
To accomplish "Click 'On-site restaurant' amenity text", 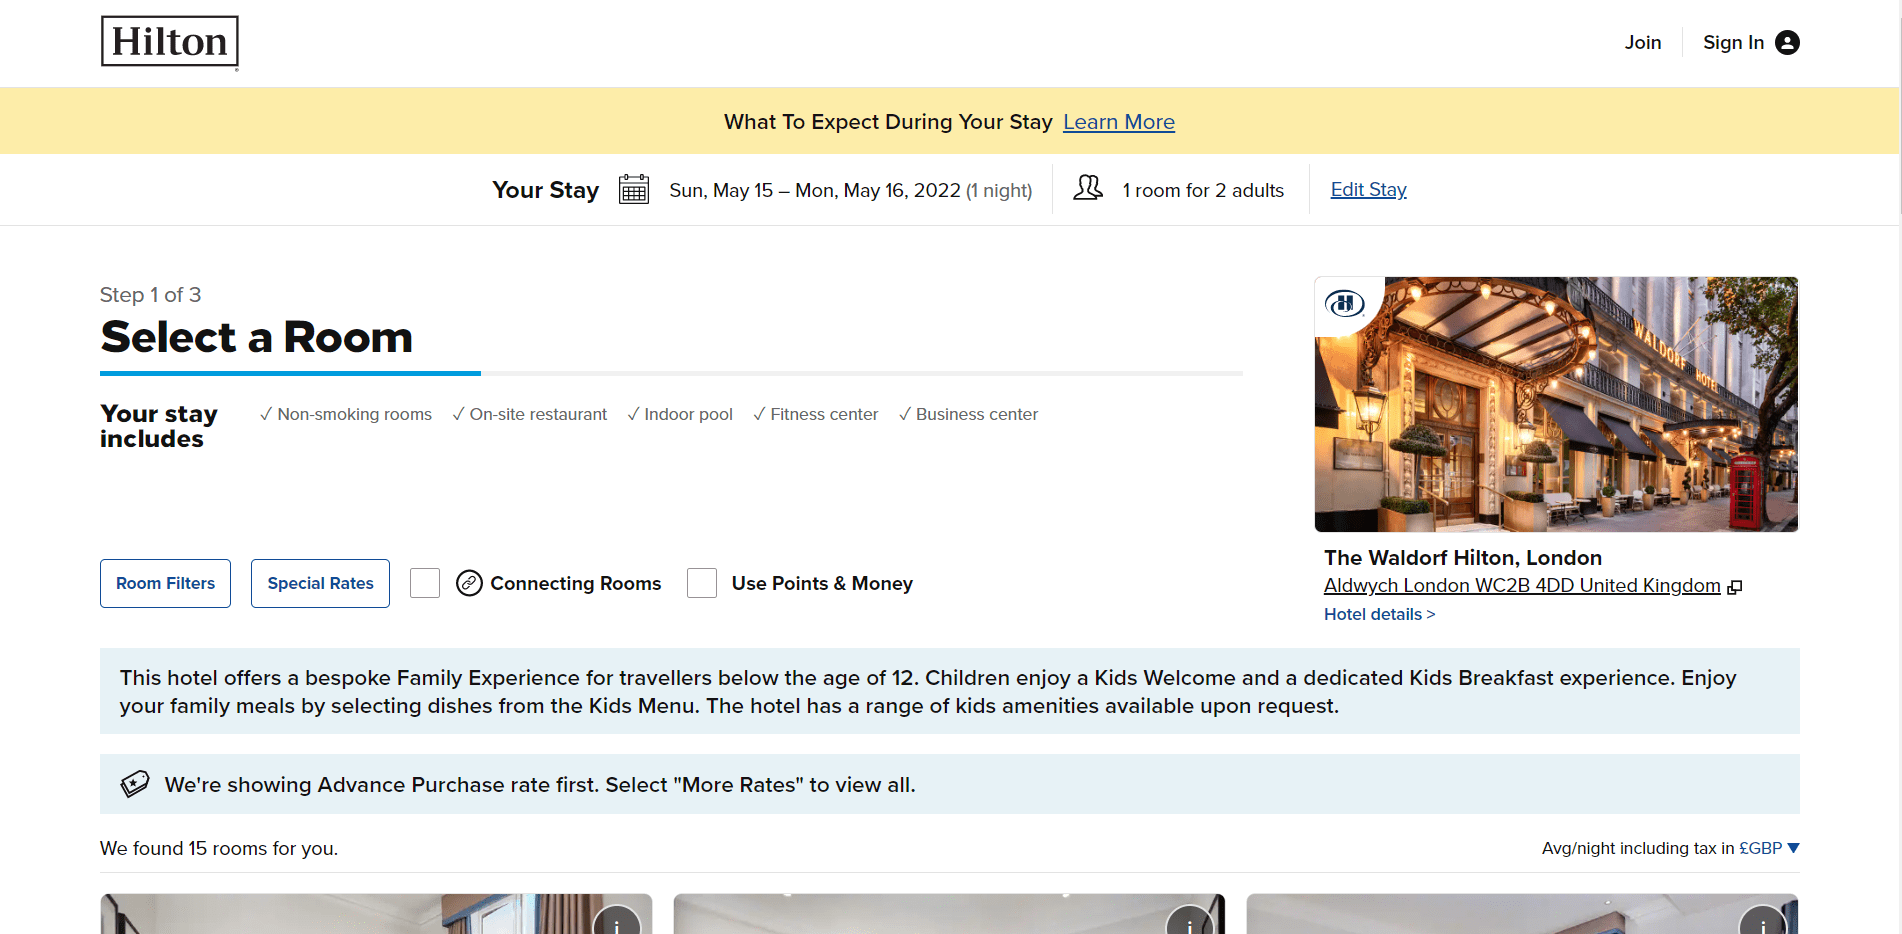I will pos(538,414).
